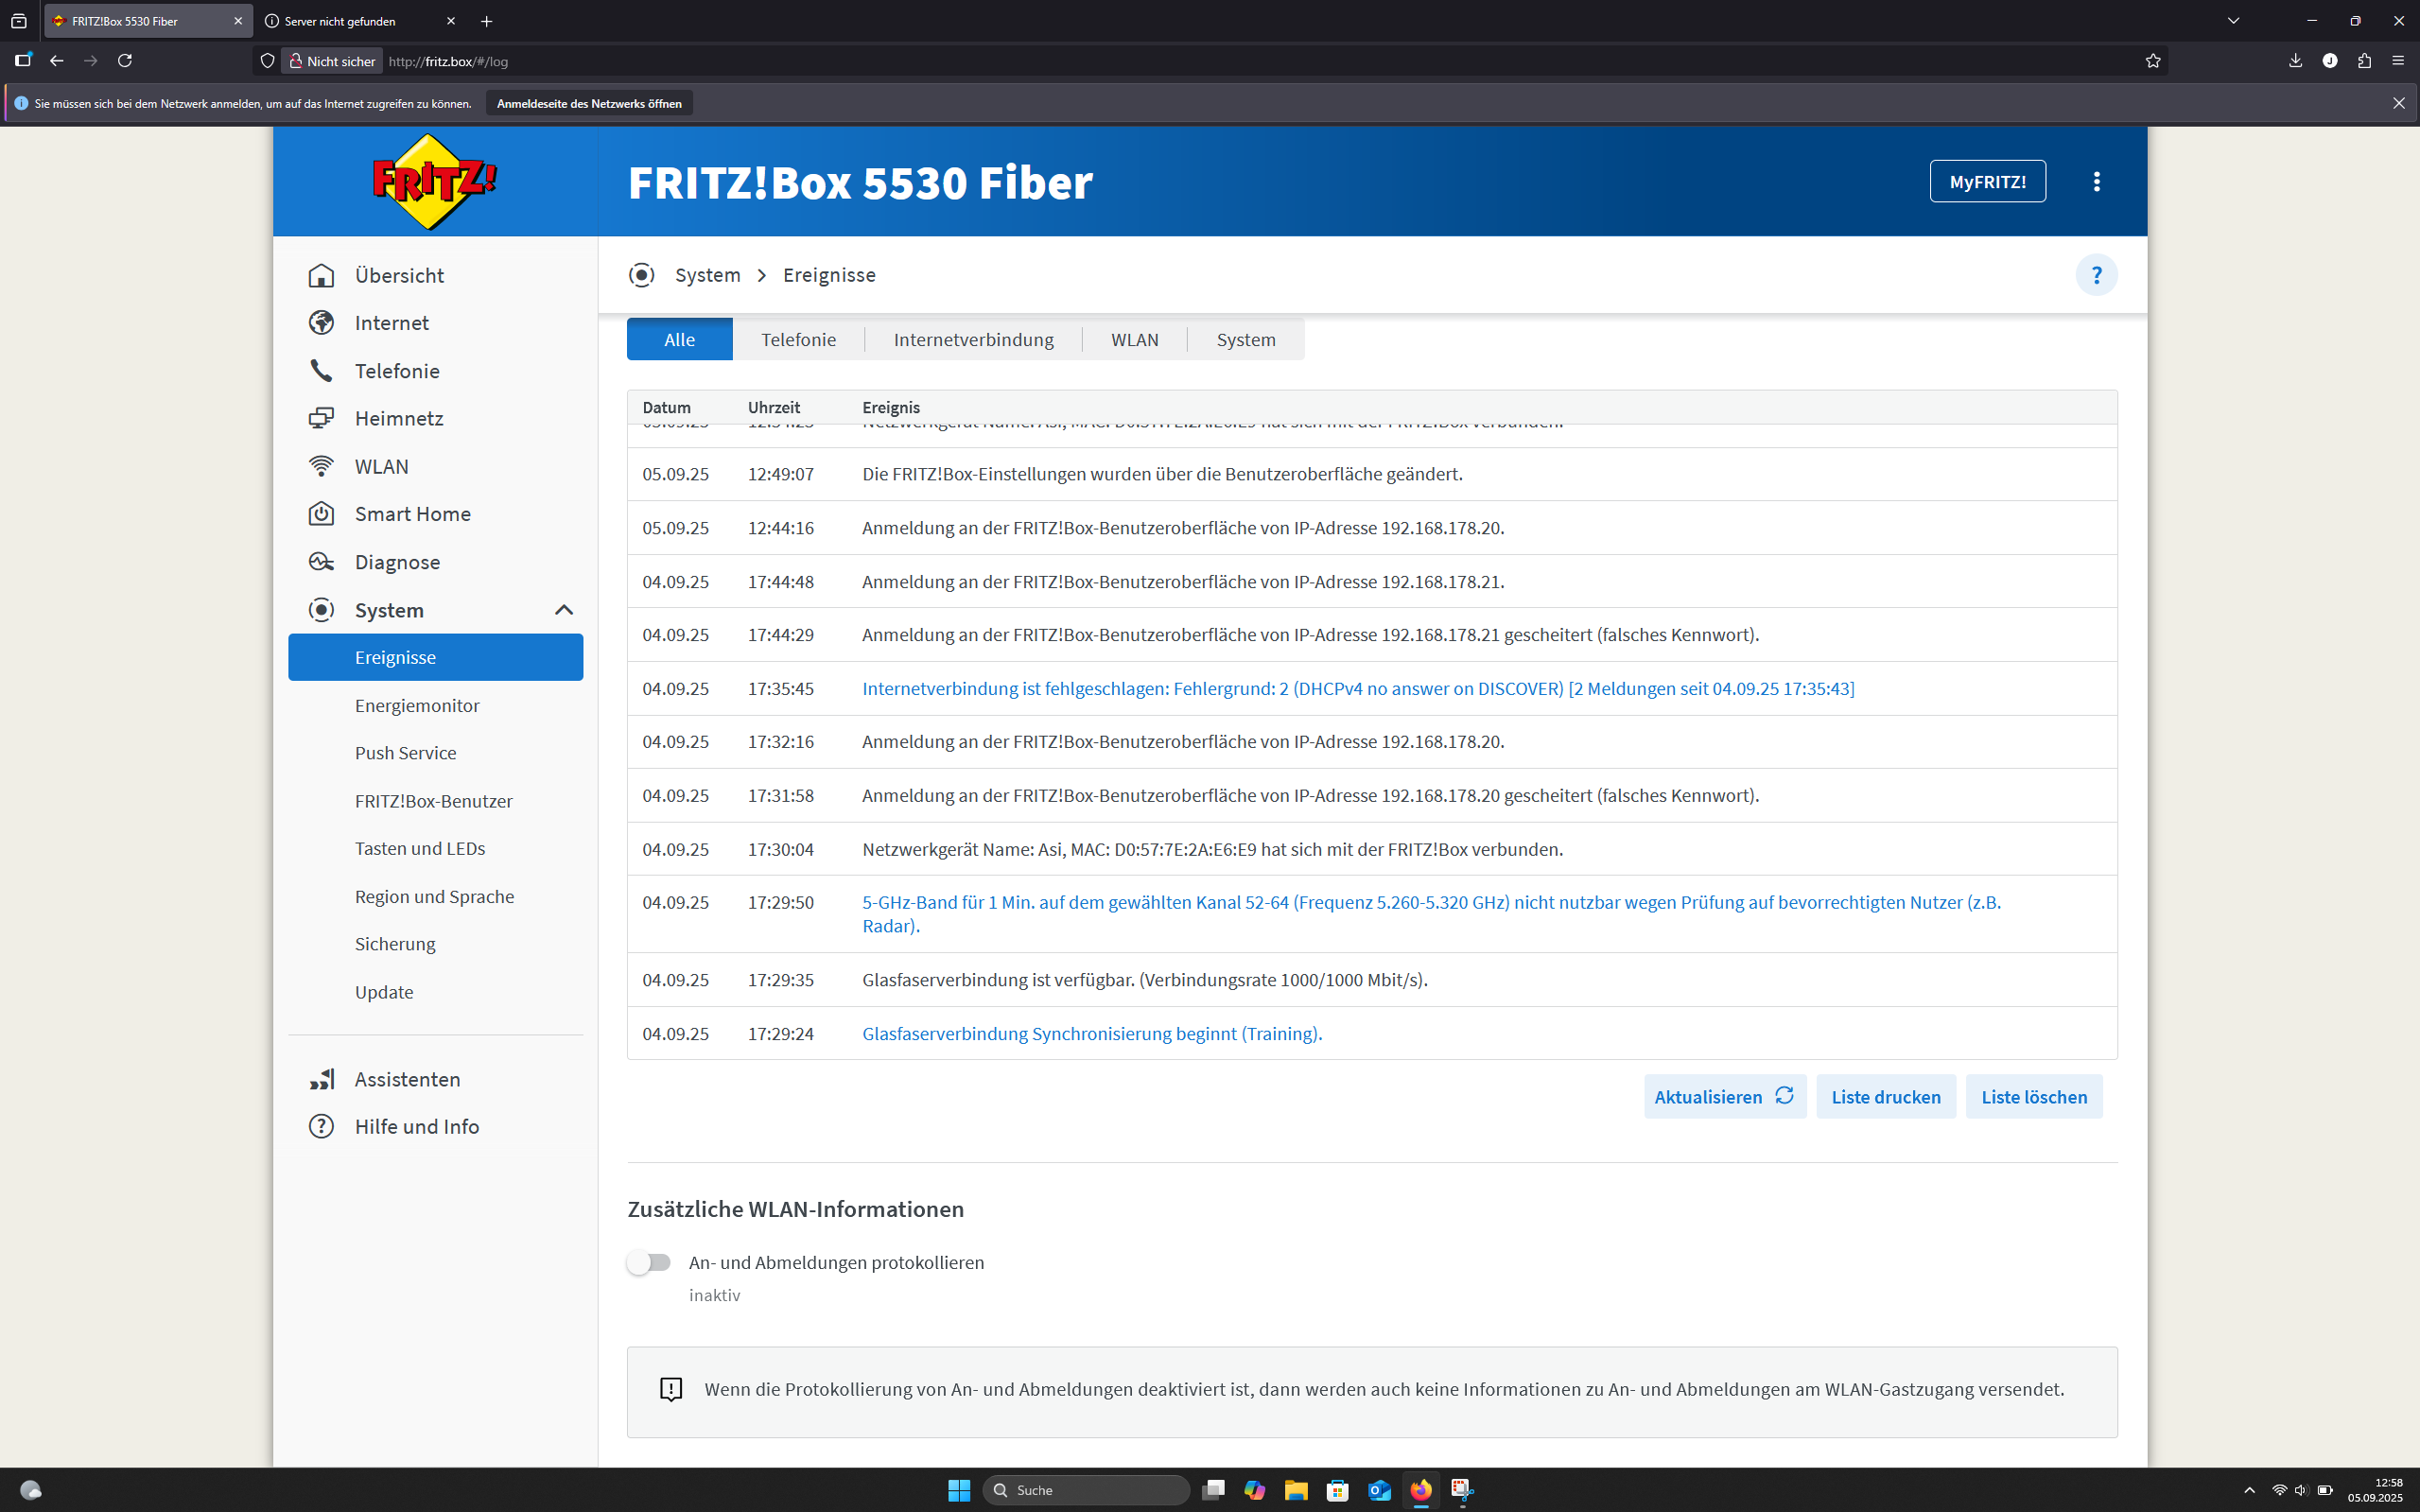Click the Hilfe und Info question icon

[x=321, y=1127]
